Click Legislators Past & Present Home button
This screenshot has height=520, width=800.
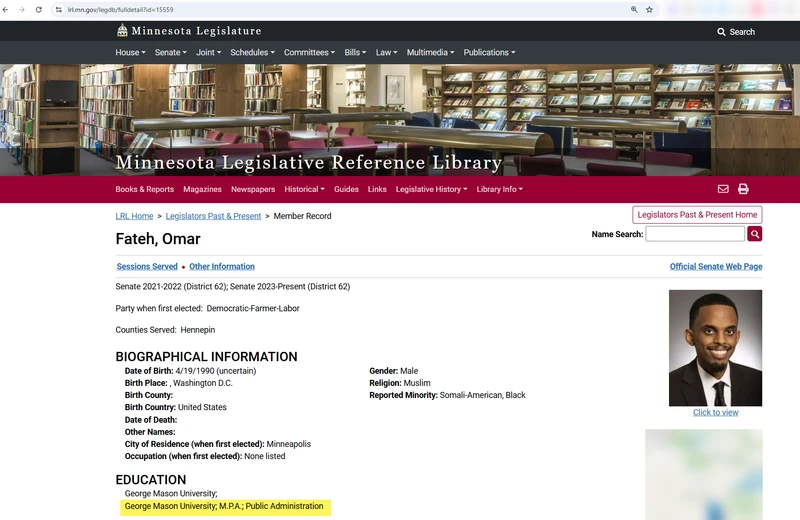click(697, 215)
